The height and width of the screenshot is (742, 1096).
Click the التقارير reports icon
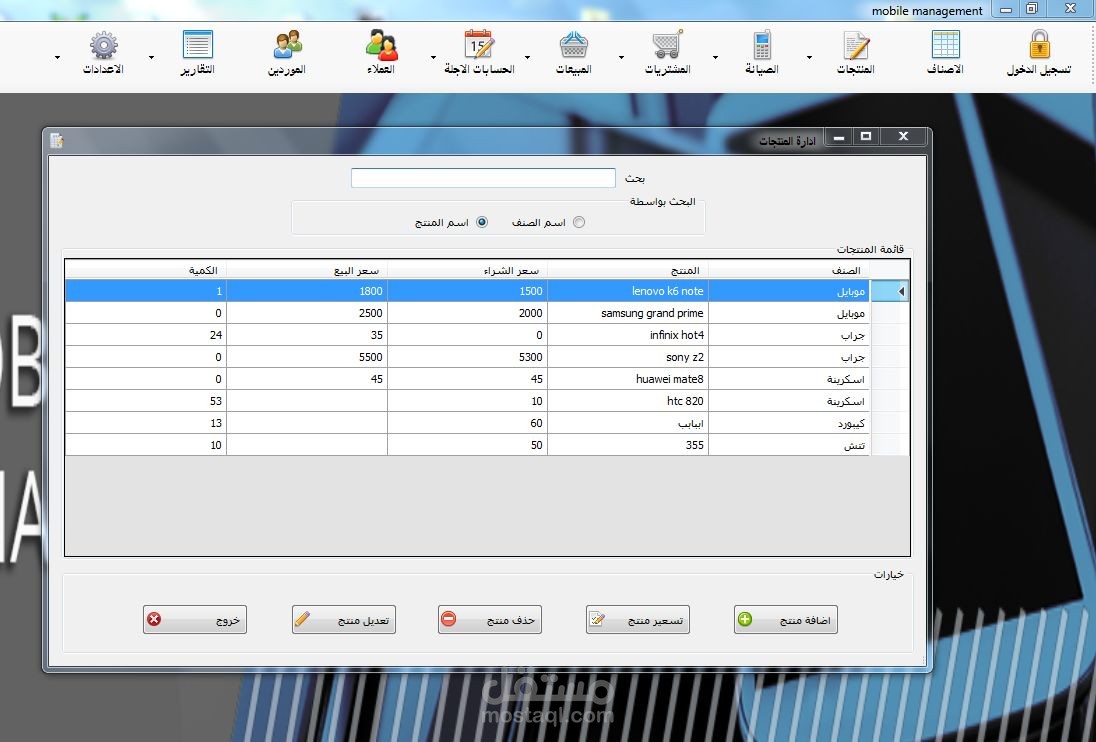coord(198,44)
